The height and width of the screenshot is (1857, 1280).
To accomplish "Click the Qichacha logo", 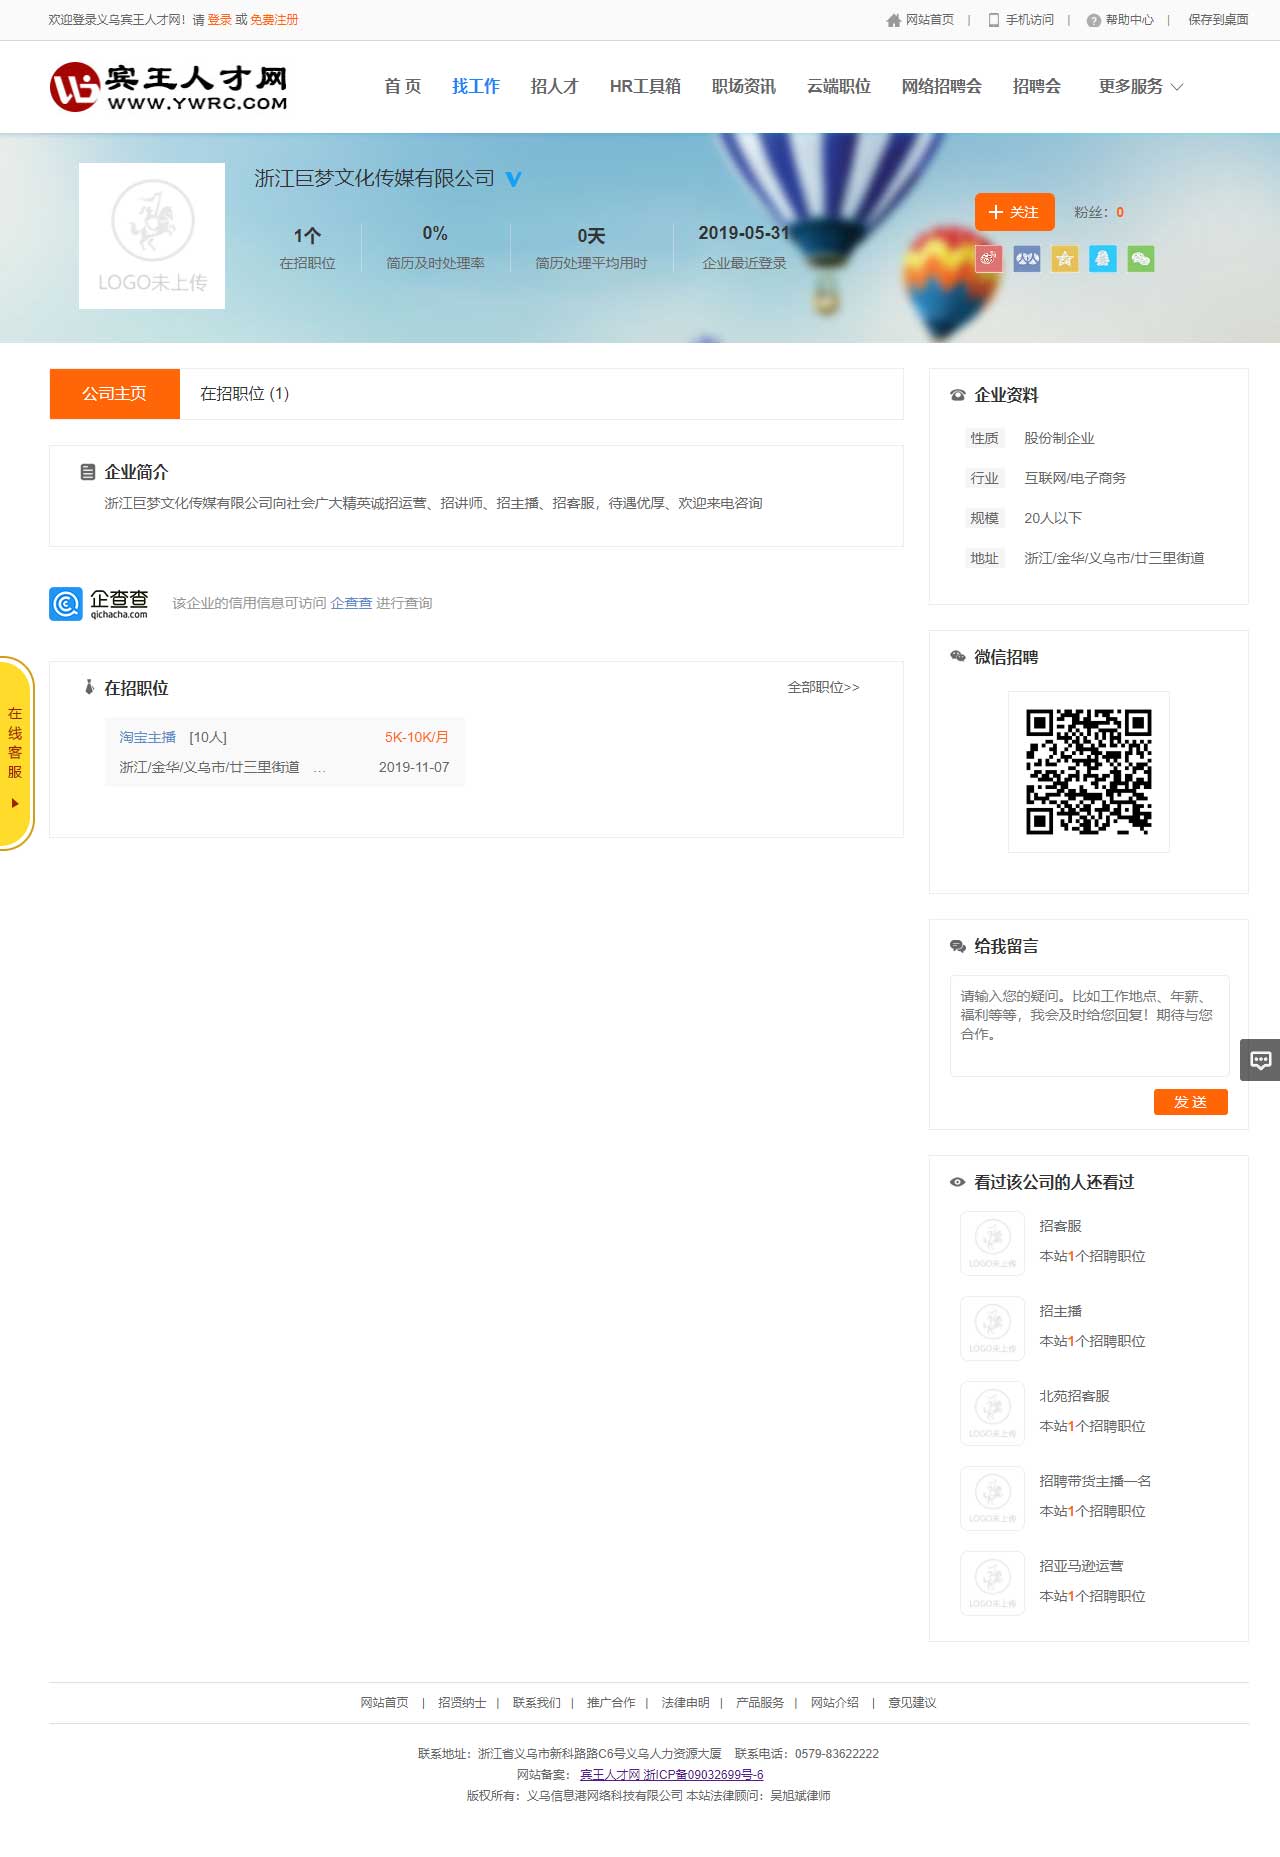I will [x=99, y=603].
